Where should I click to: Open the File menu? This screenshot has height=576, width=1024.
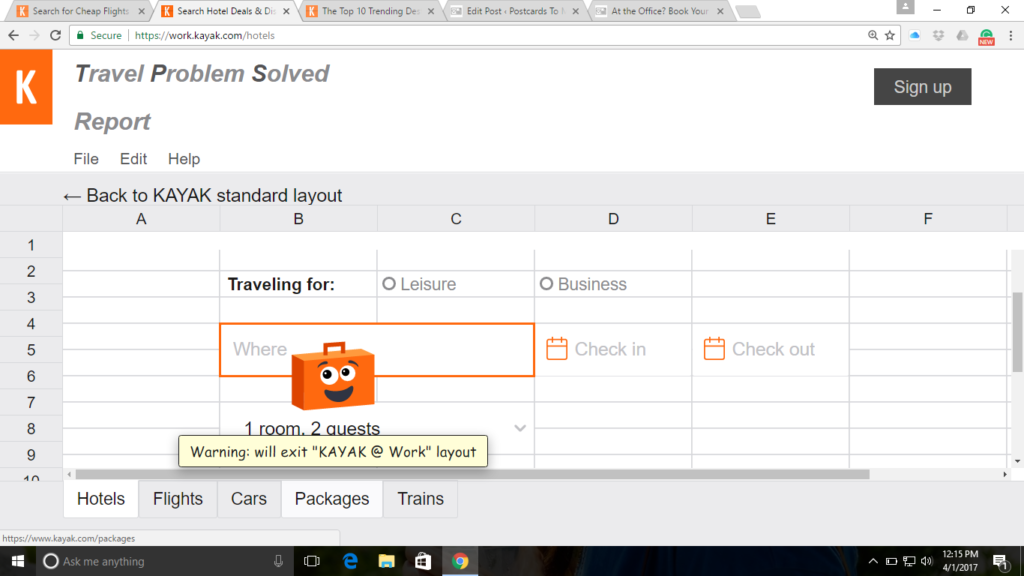click(86, 159)
